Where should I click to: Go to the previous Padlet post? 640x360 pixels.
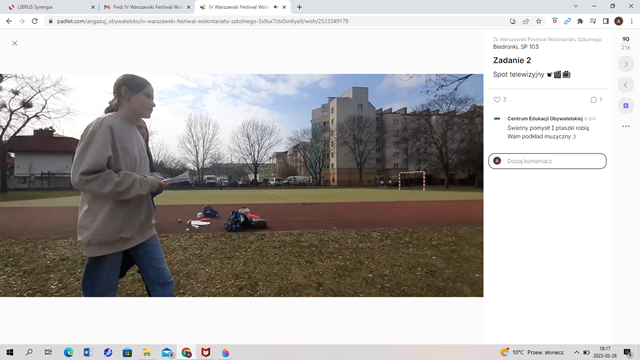click(626, 85)
